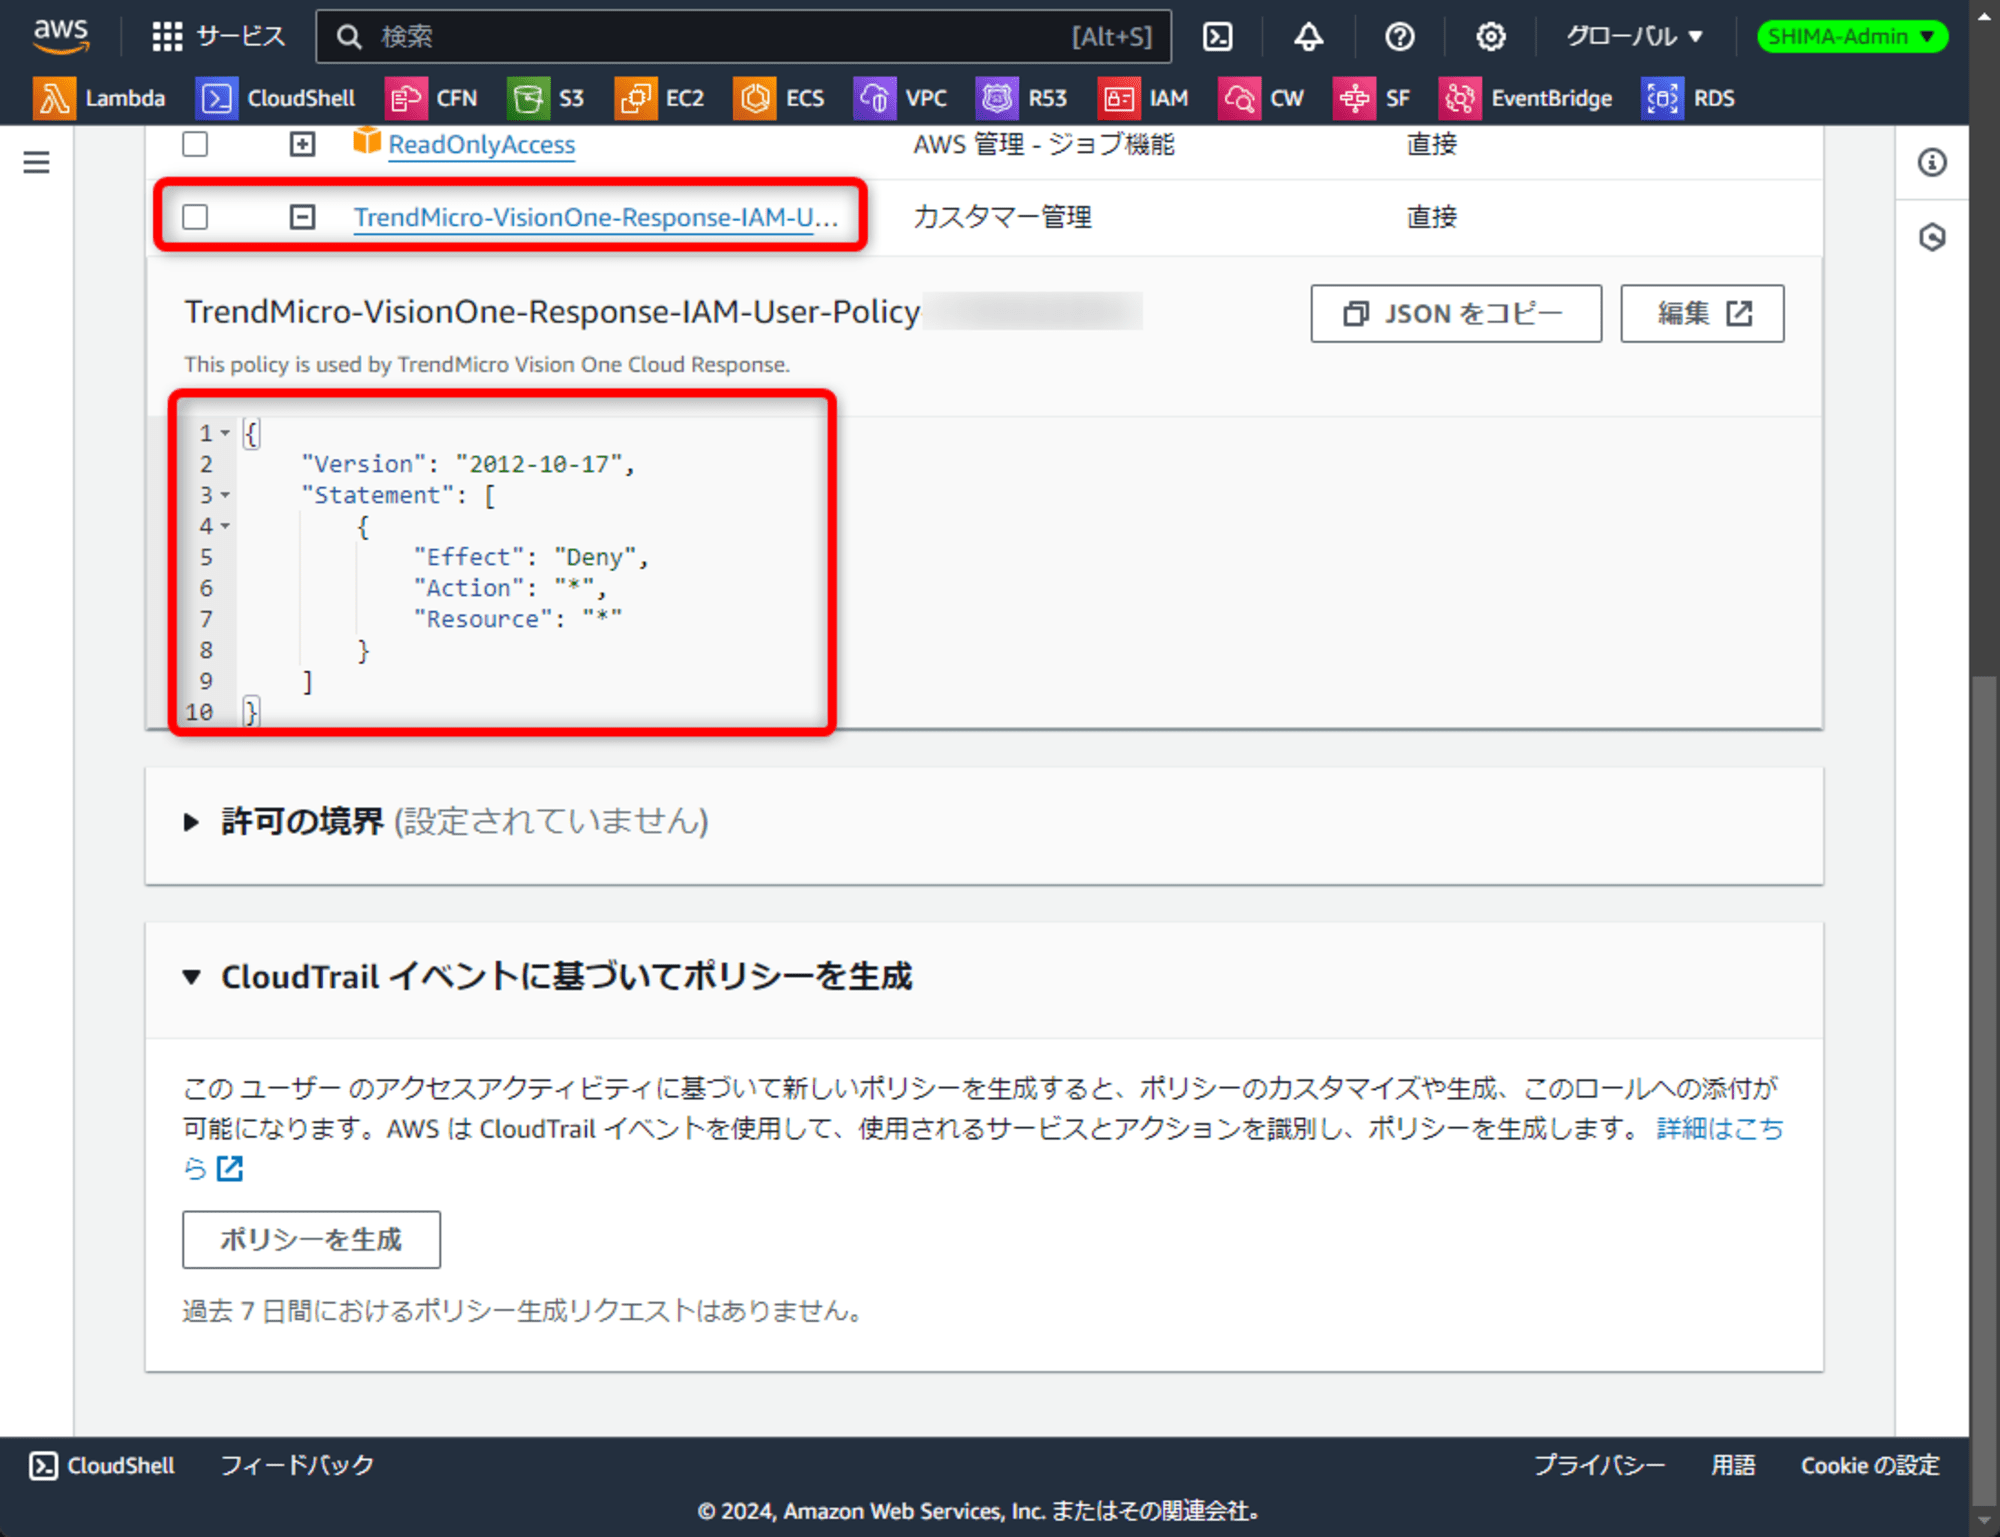Click the "Action": "*" JSON line
Image resolution: width=2000 pixels, height=1537 pixels.
(510, 588)
